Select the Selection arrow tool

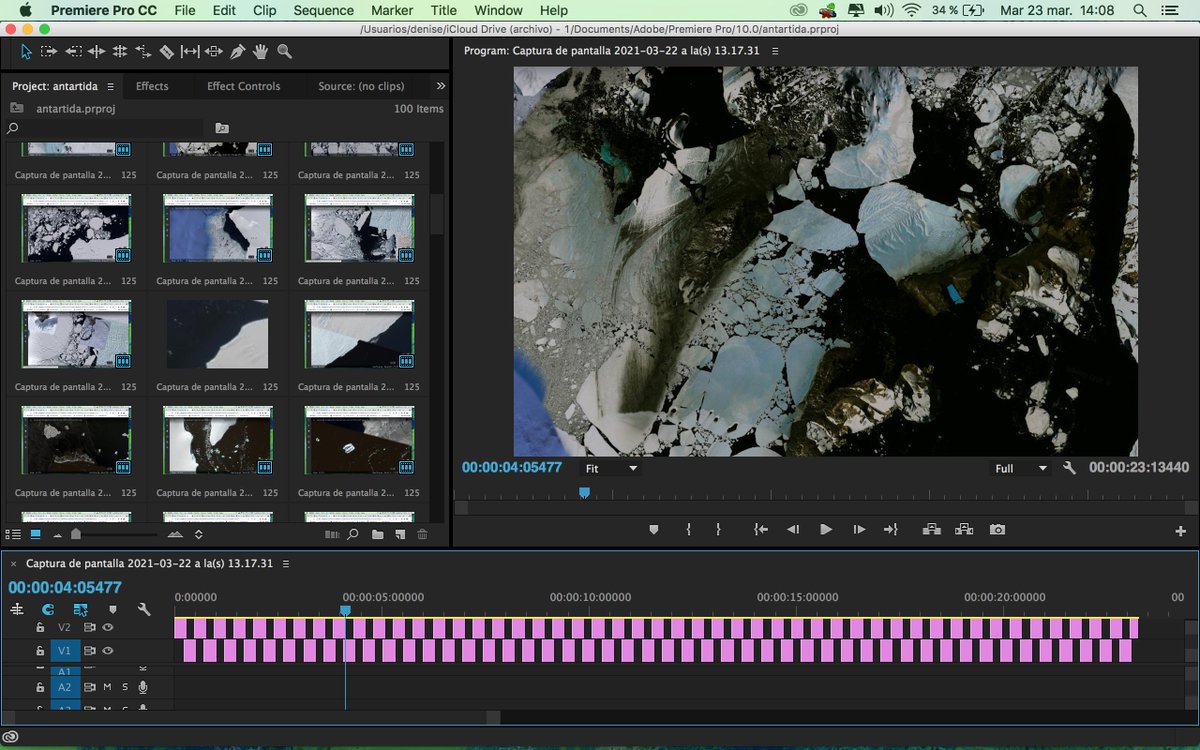pos(26,51)
